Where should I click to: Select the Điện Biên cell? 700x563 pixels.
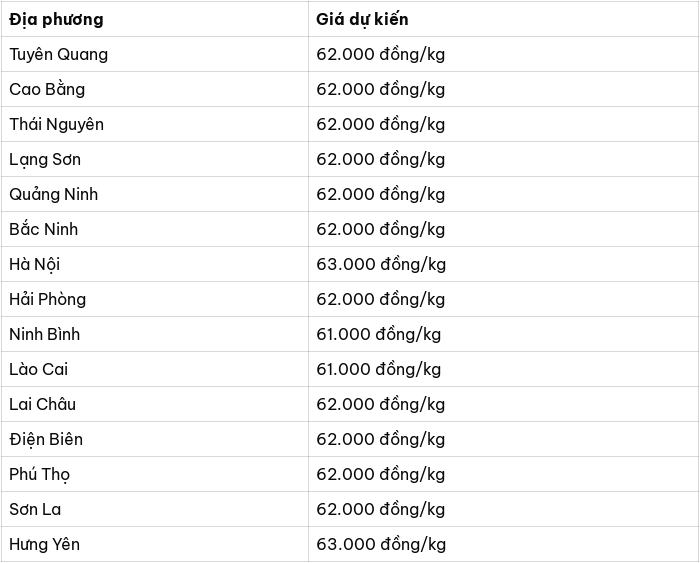tap(46, 439)
